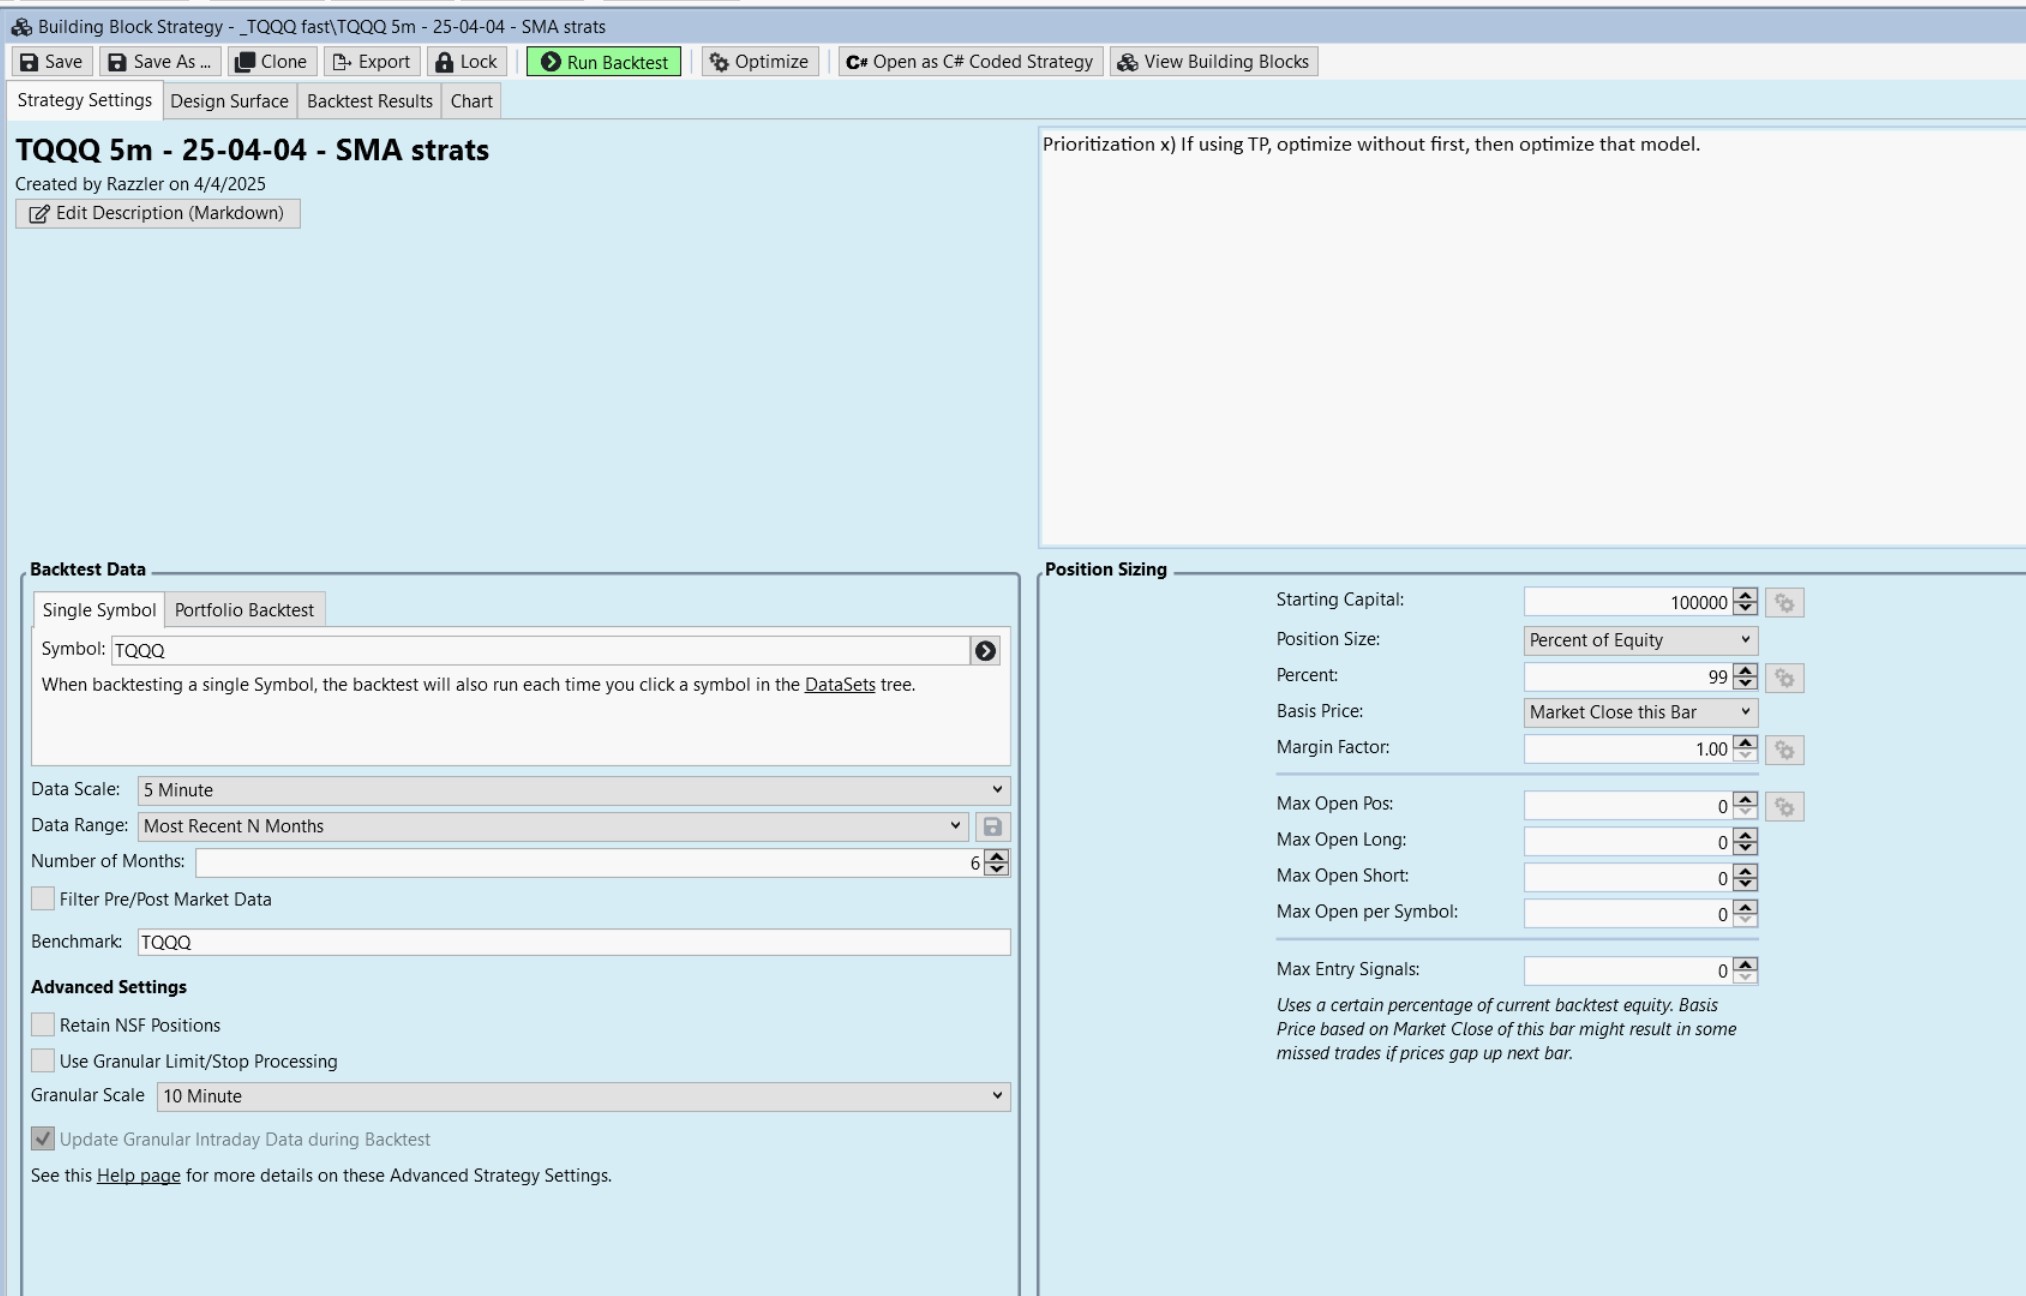Switch to the Backtest Results tab
Screen dimensions: 2026x1296
[x=369, y=101]
